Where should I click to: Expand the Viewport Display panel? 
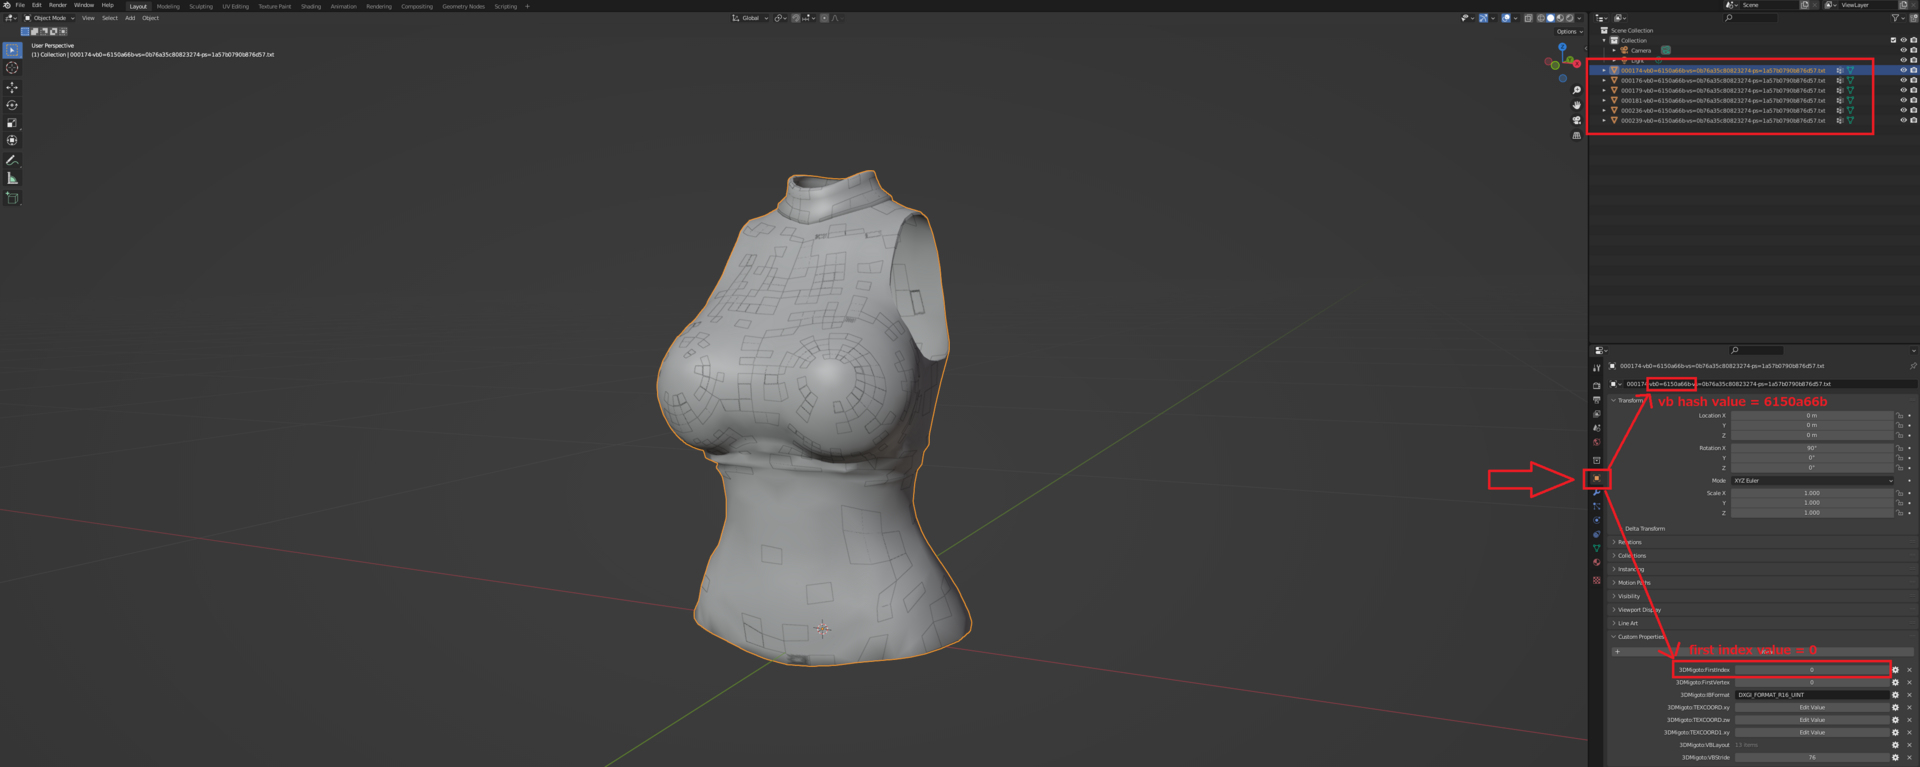1638,609
